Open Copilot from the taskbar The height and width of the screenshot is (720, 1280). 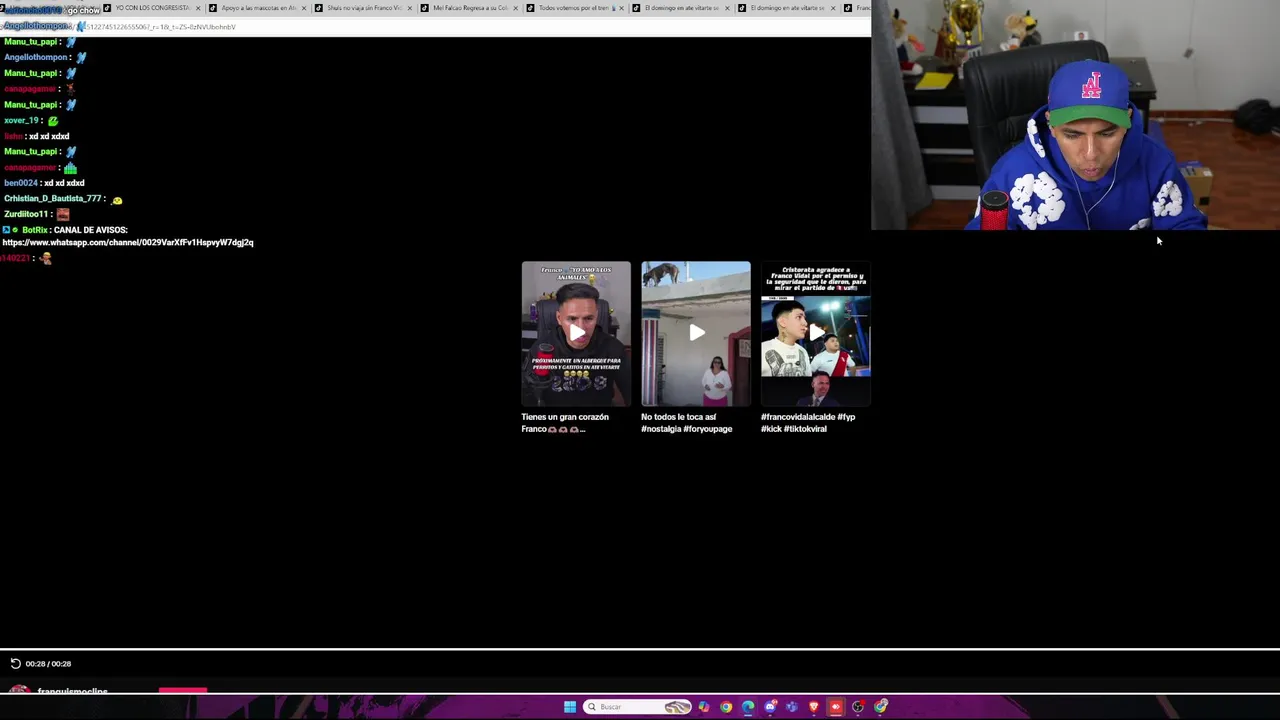(704, 707)
